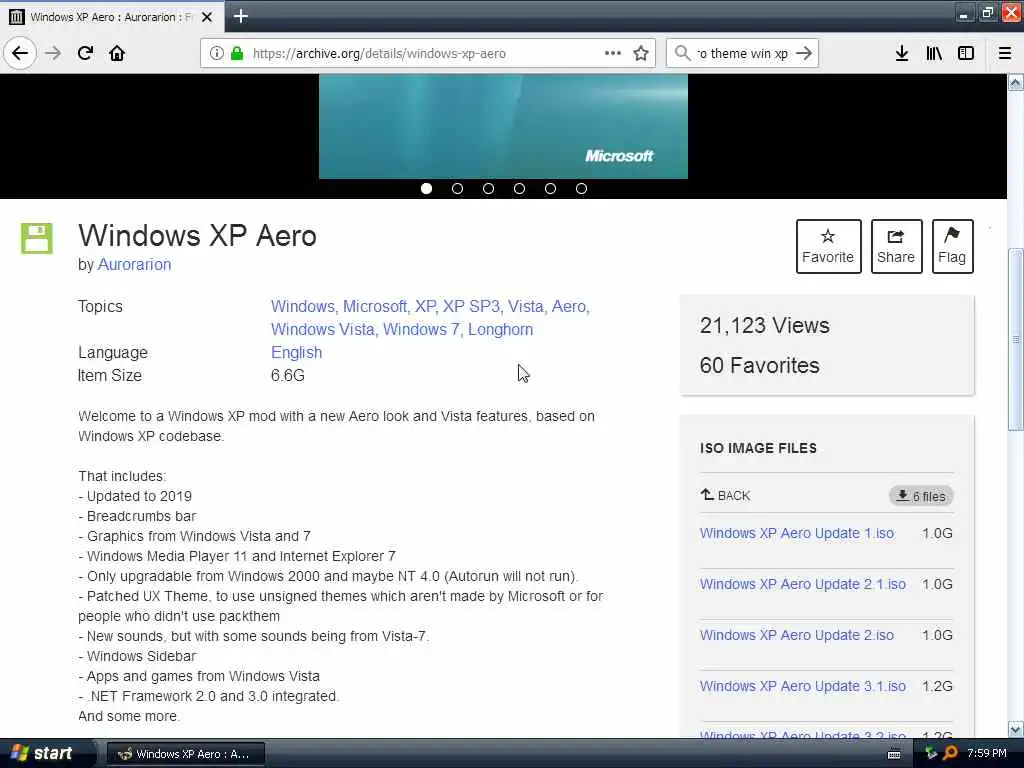Click the green secure connection padlock
This screenshot has width=1024, height=768.
[x=237, y=53]
